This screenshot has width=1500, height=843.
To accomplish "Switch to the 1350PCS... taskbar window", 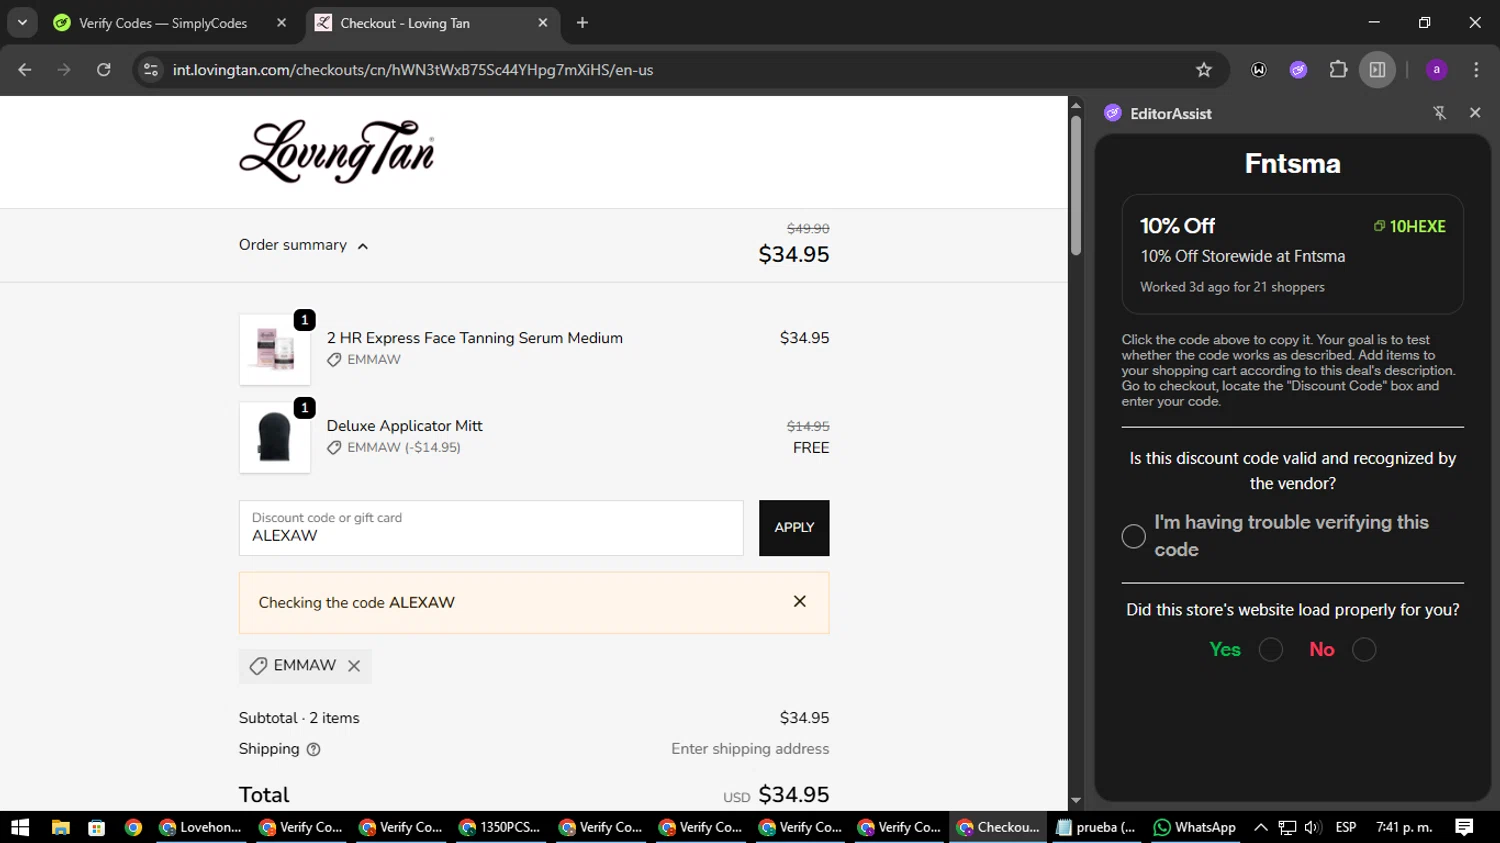I will click(500, 827).
